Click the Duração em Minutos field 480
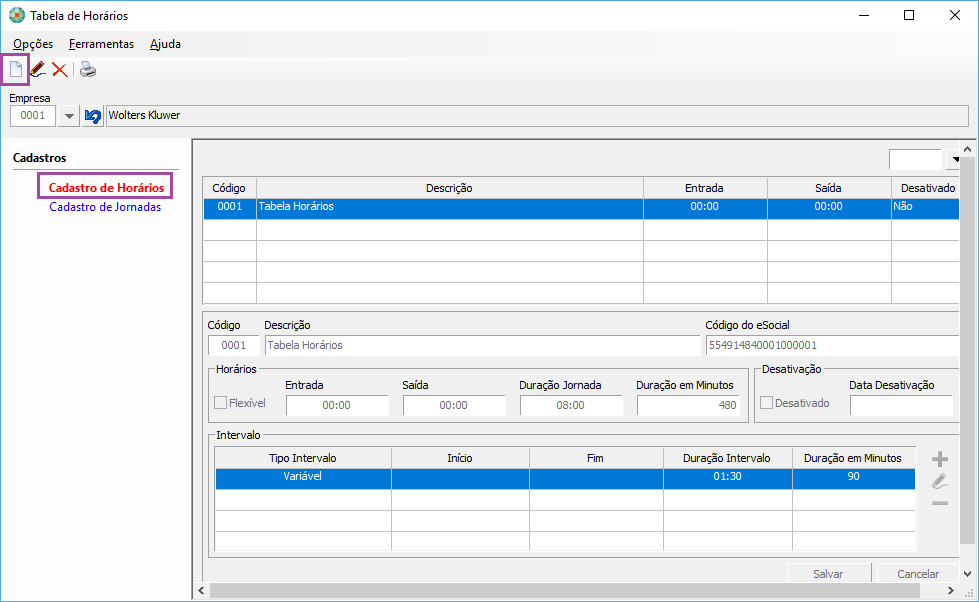Viewport: 979px width, 602px height. 688,405
